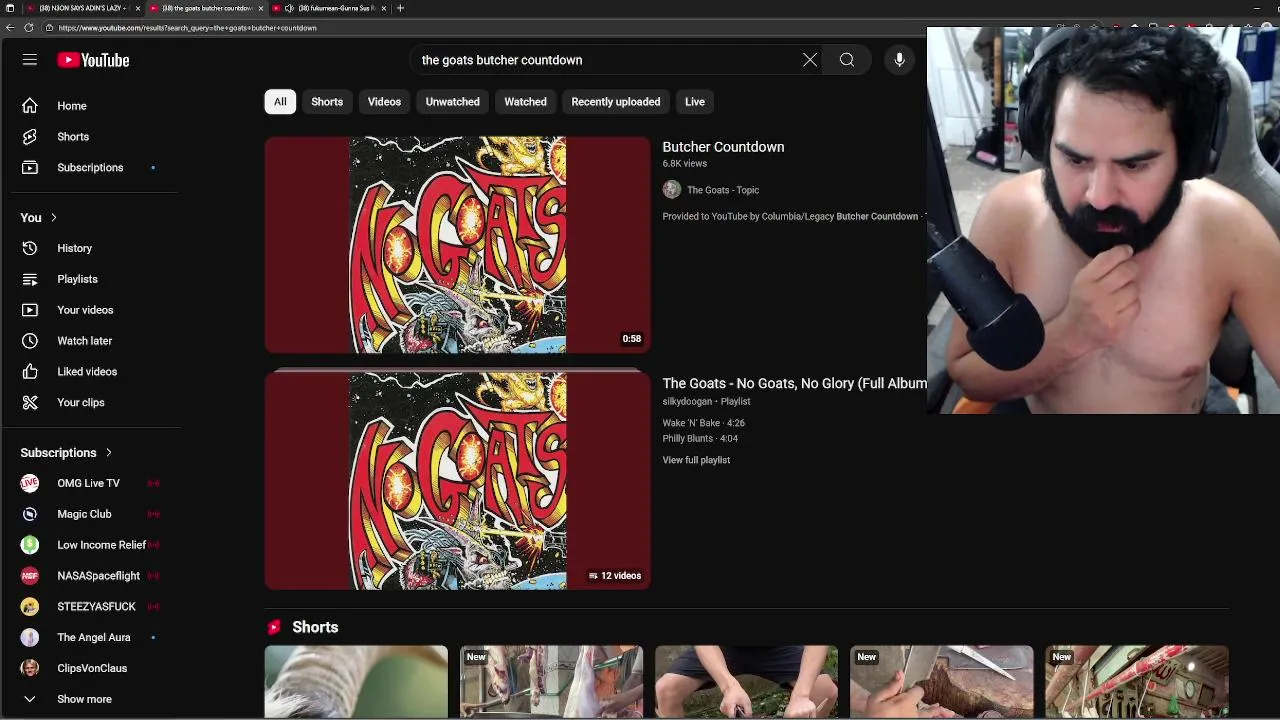Select the Shorts filter chip
This screenshot has height=720, width=1280.
[x=327, y=102]
